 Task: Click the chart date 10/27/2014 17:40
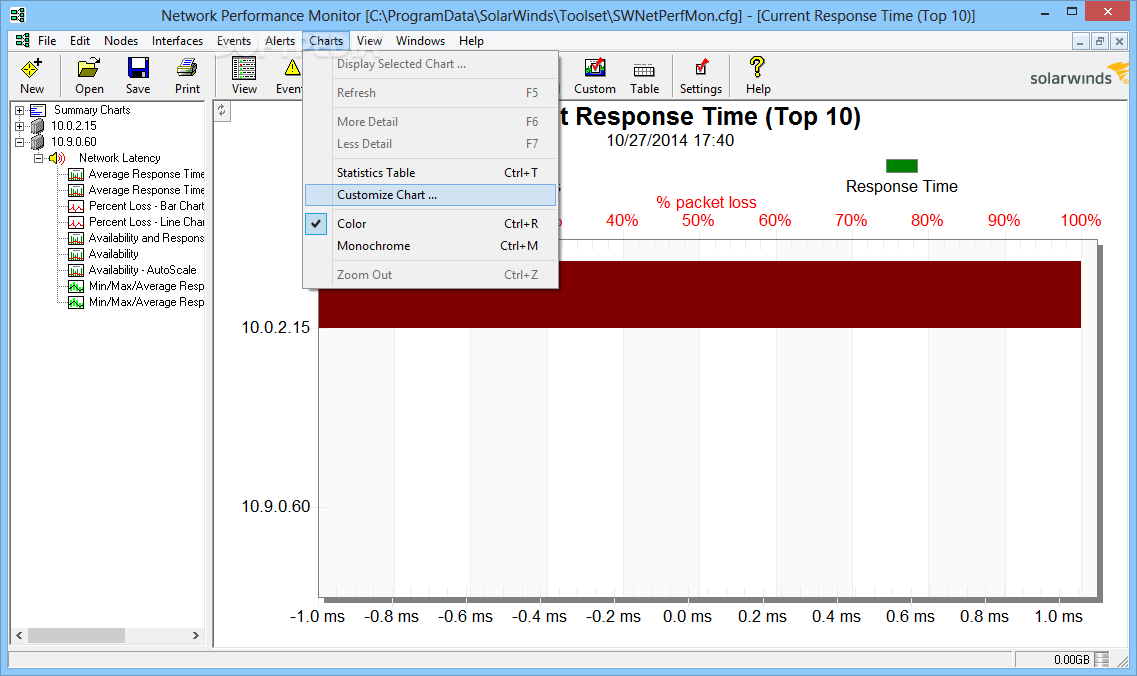click(x=670, y=141)
